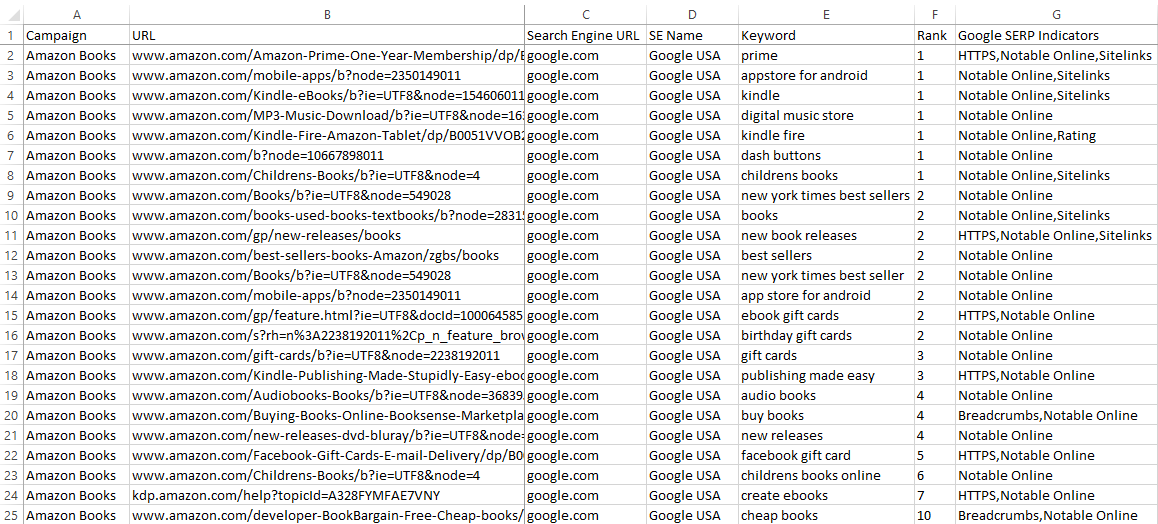Select the keyword cell 'birthday gift cards'
1158x524 pixels.
826,335
